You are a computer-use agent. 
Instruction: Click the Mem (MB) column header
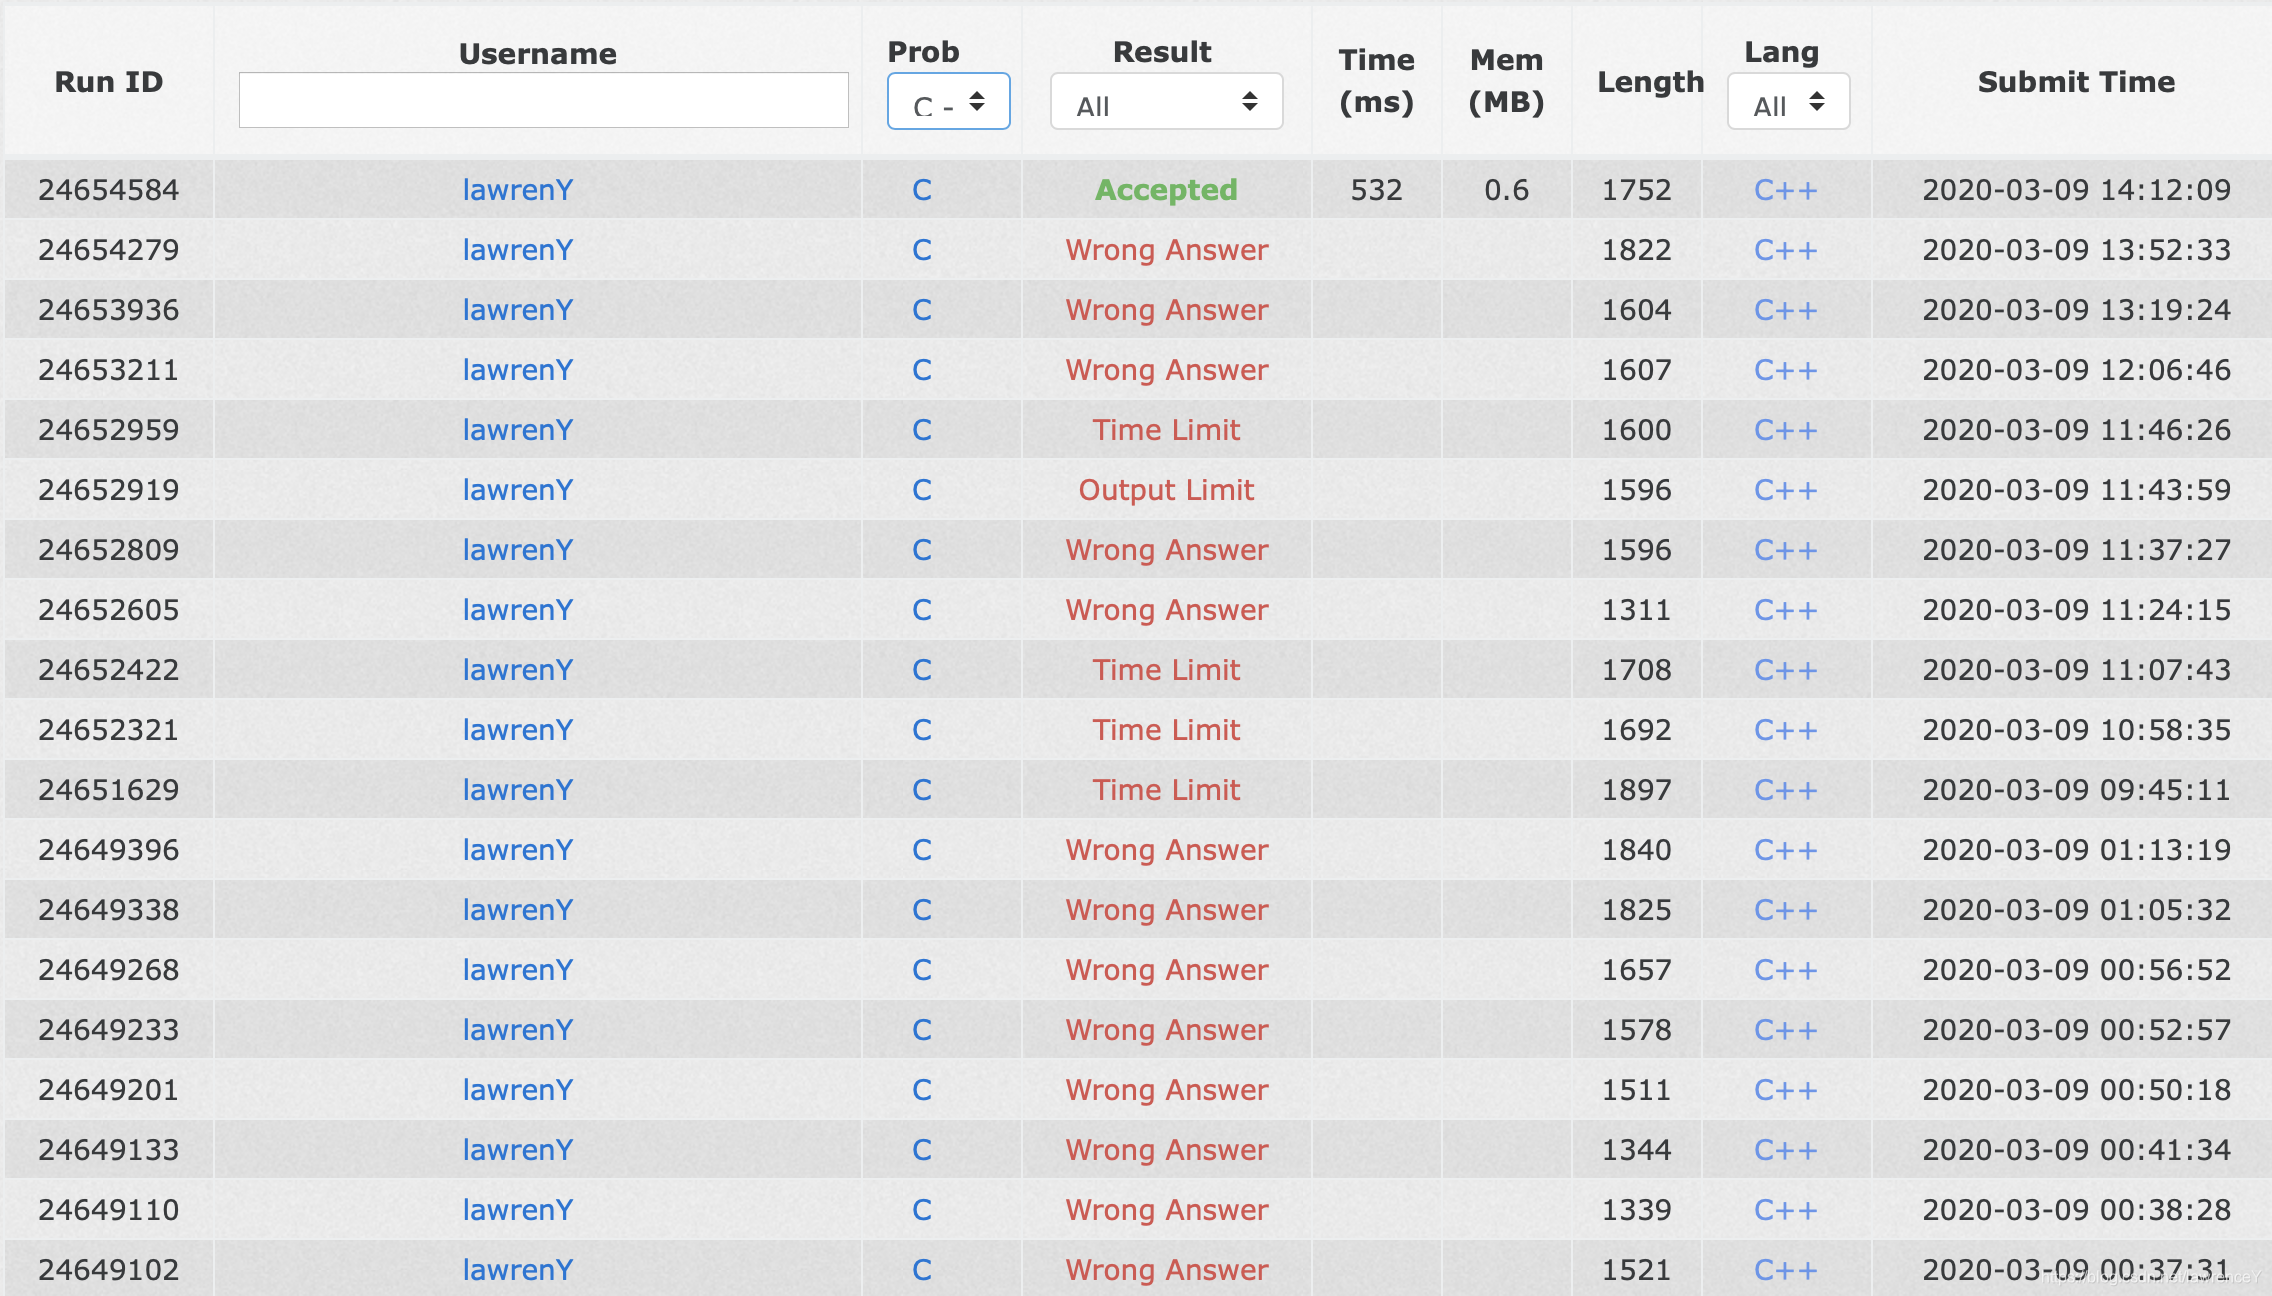1506,81
